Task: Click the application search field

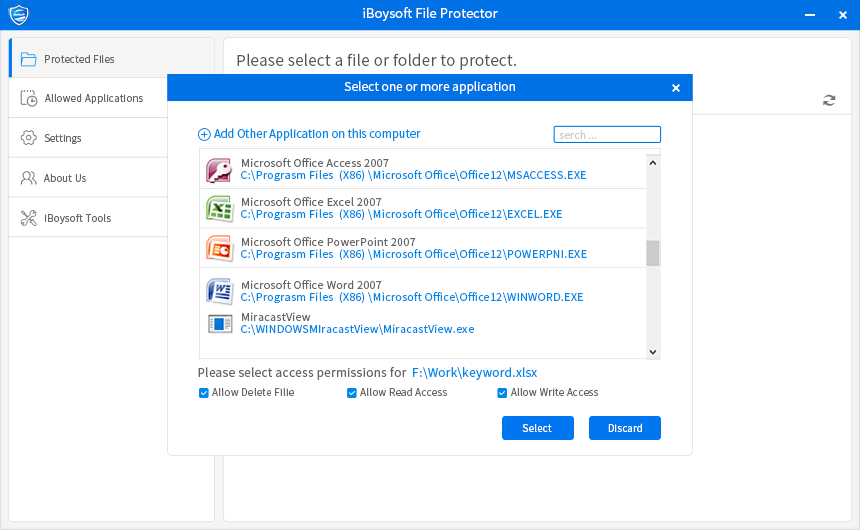Action: click(607, 134)
